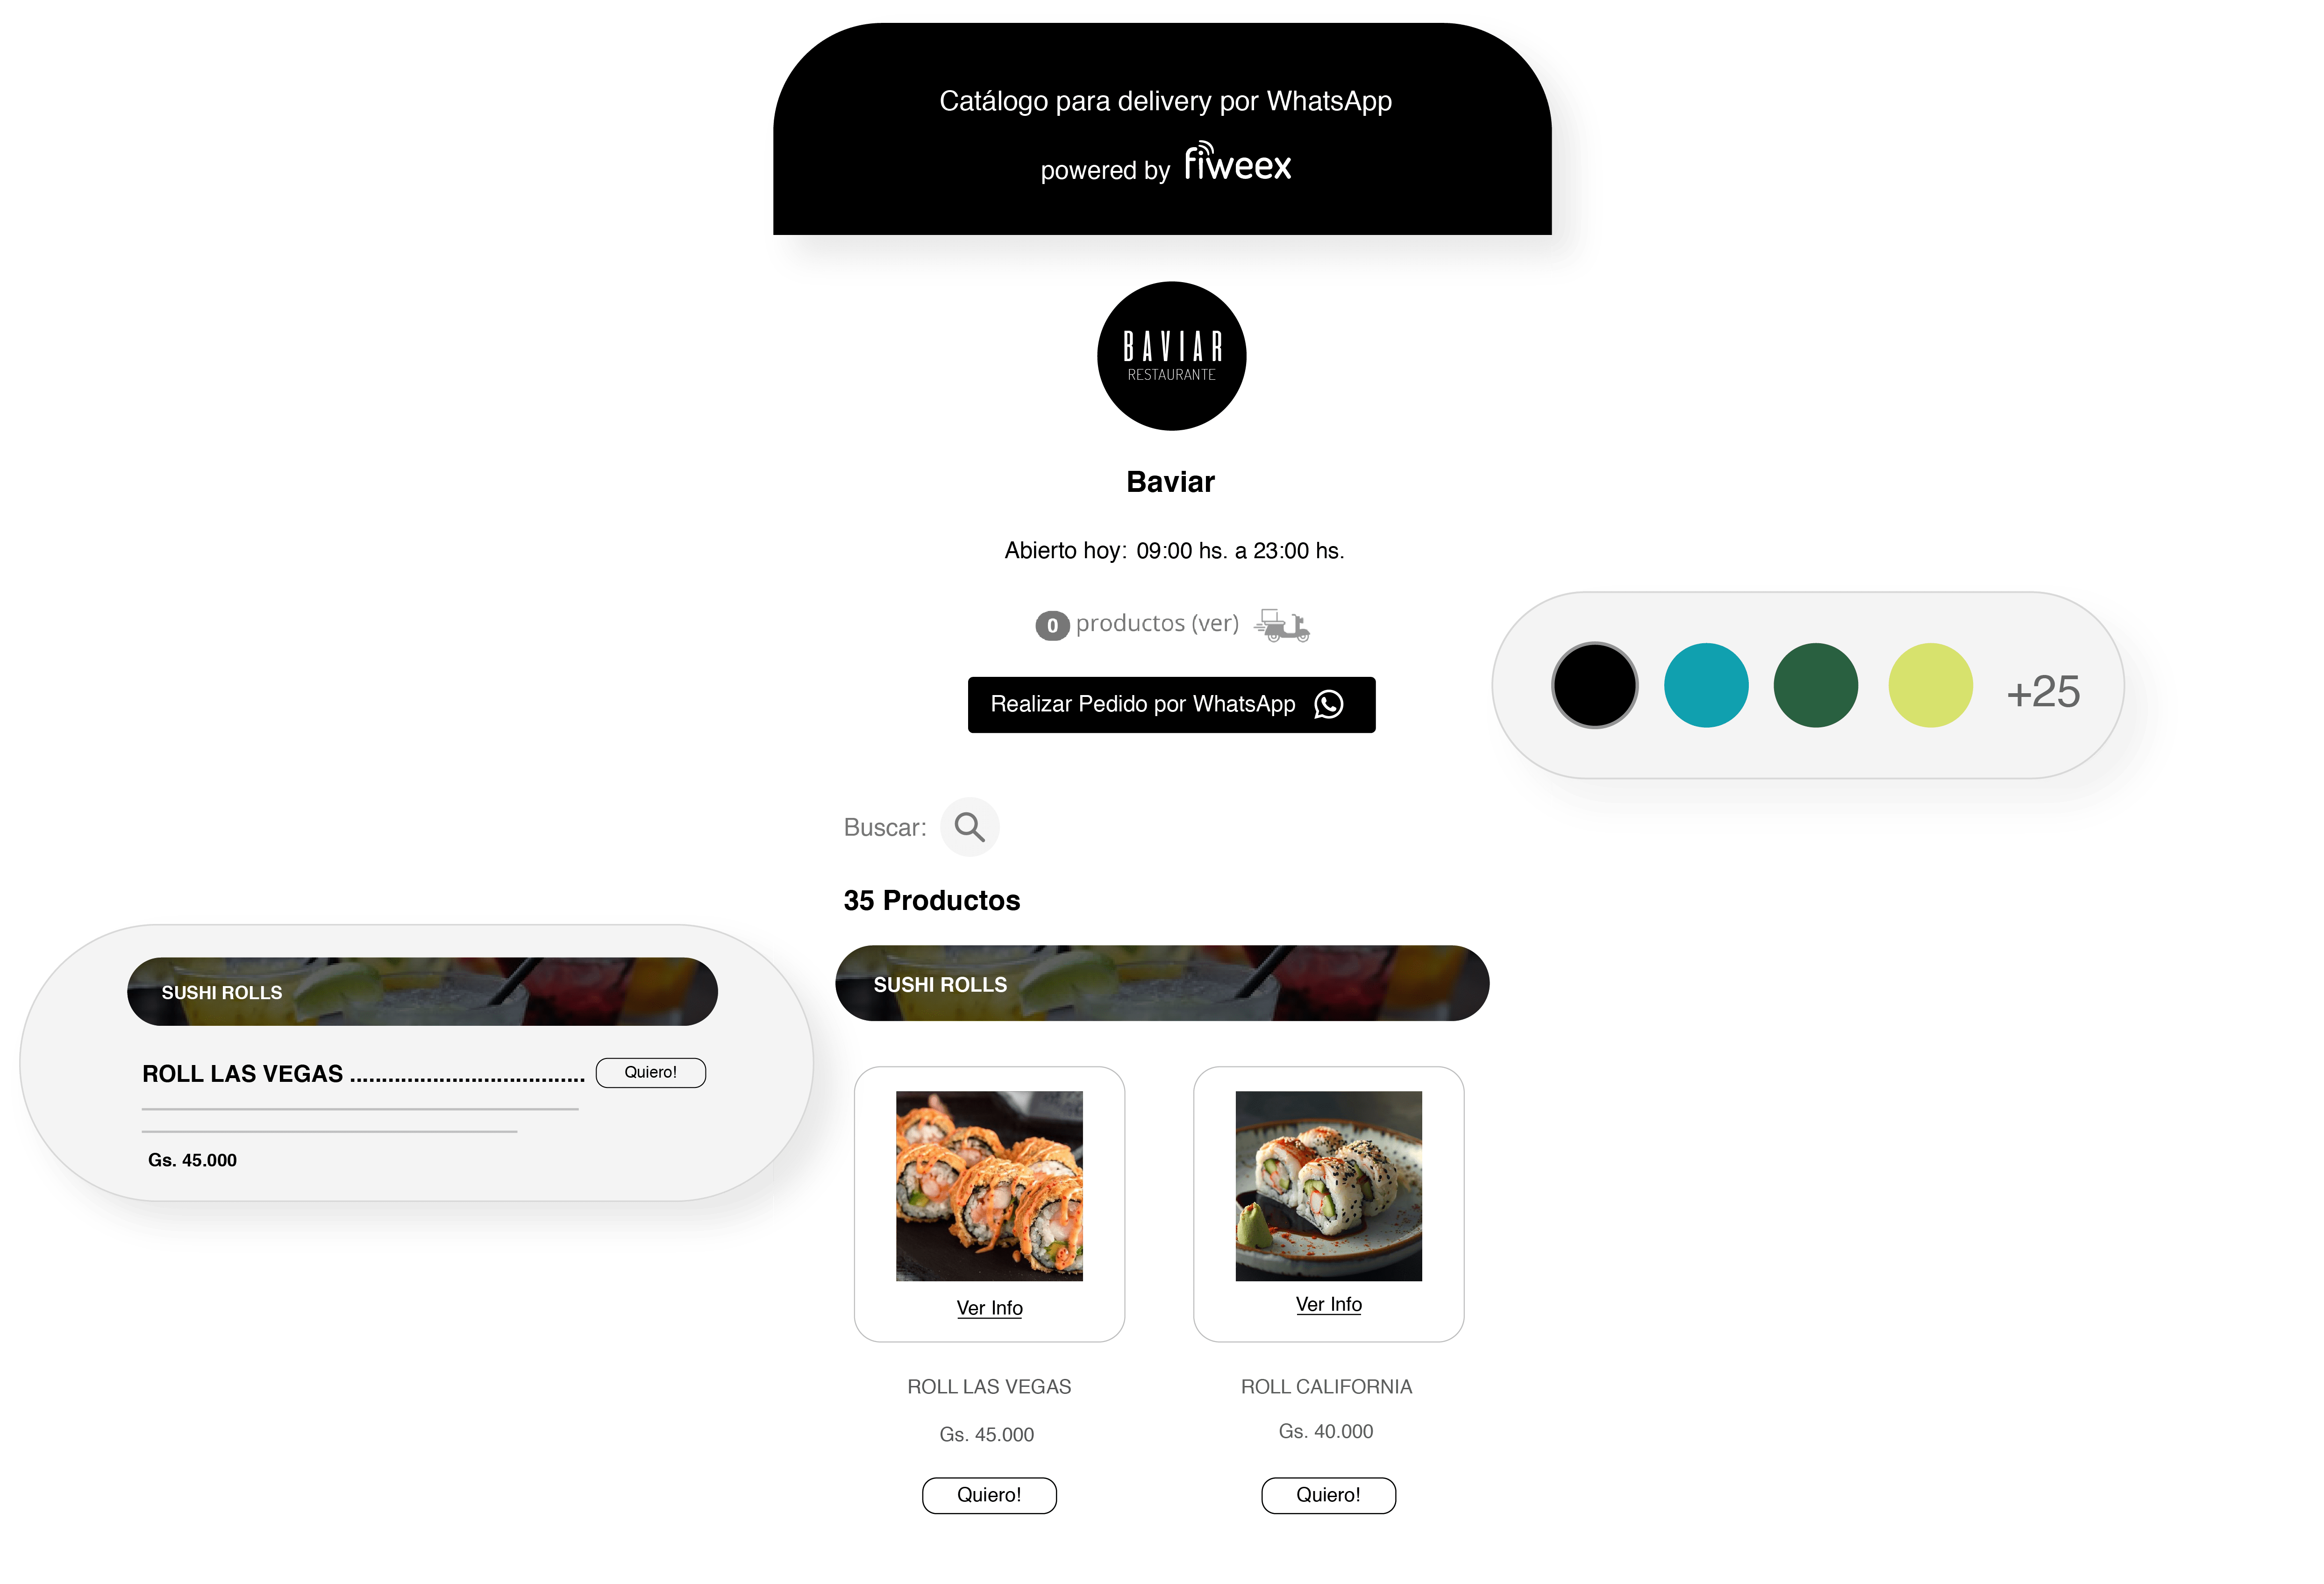The width and height of the screenshot is (2324, 1584).
Task: Select the dark green color swatch
Action: pyautogui.click(x=1815, y=685)
